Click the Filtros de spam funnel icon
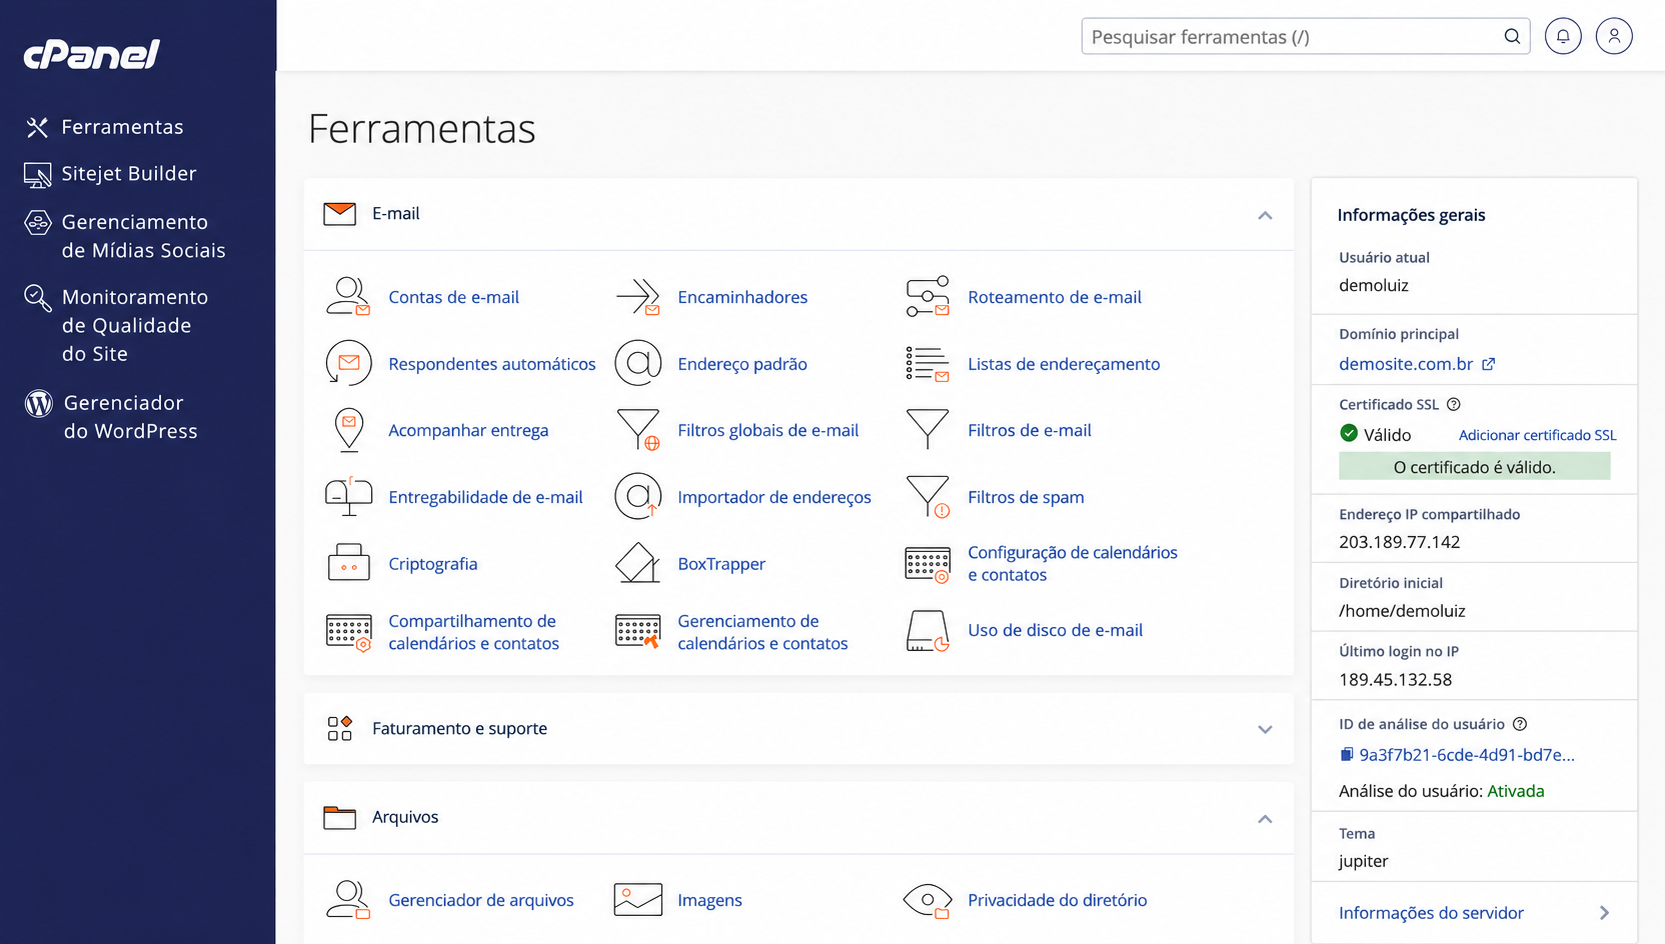1665x944 pixels. coord(928,497)
